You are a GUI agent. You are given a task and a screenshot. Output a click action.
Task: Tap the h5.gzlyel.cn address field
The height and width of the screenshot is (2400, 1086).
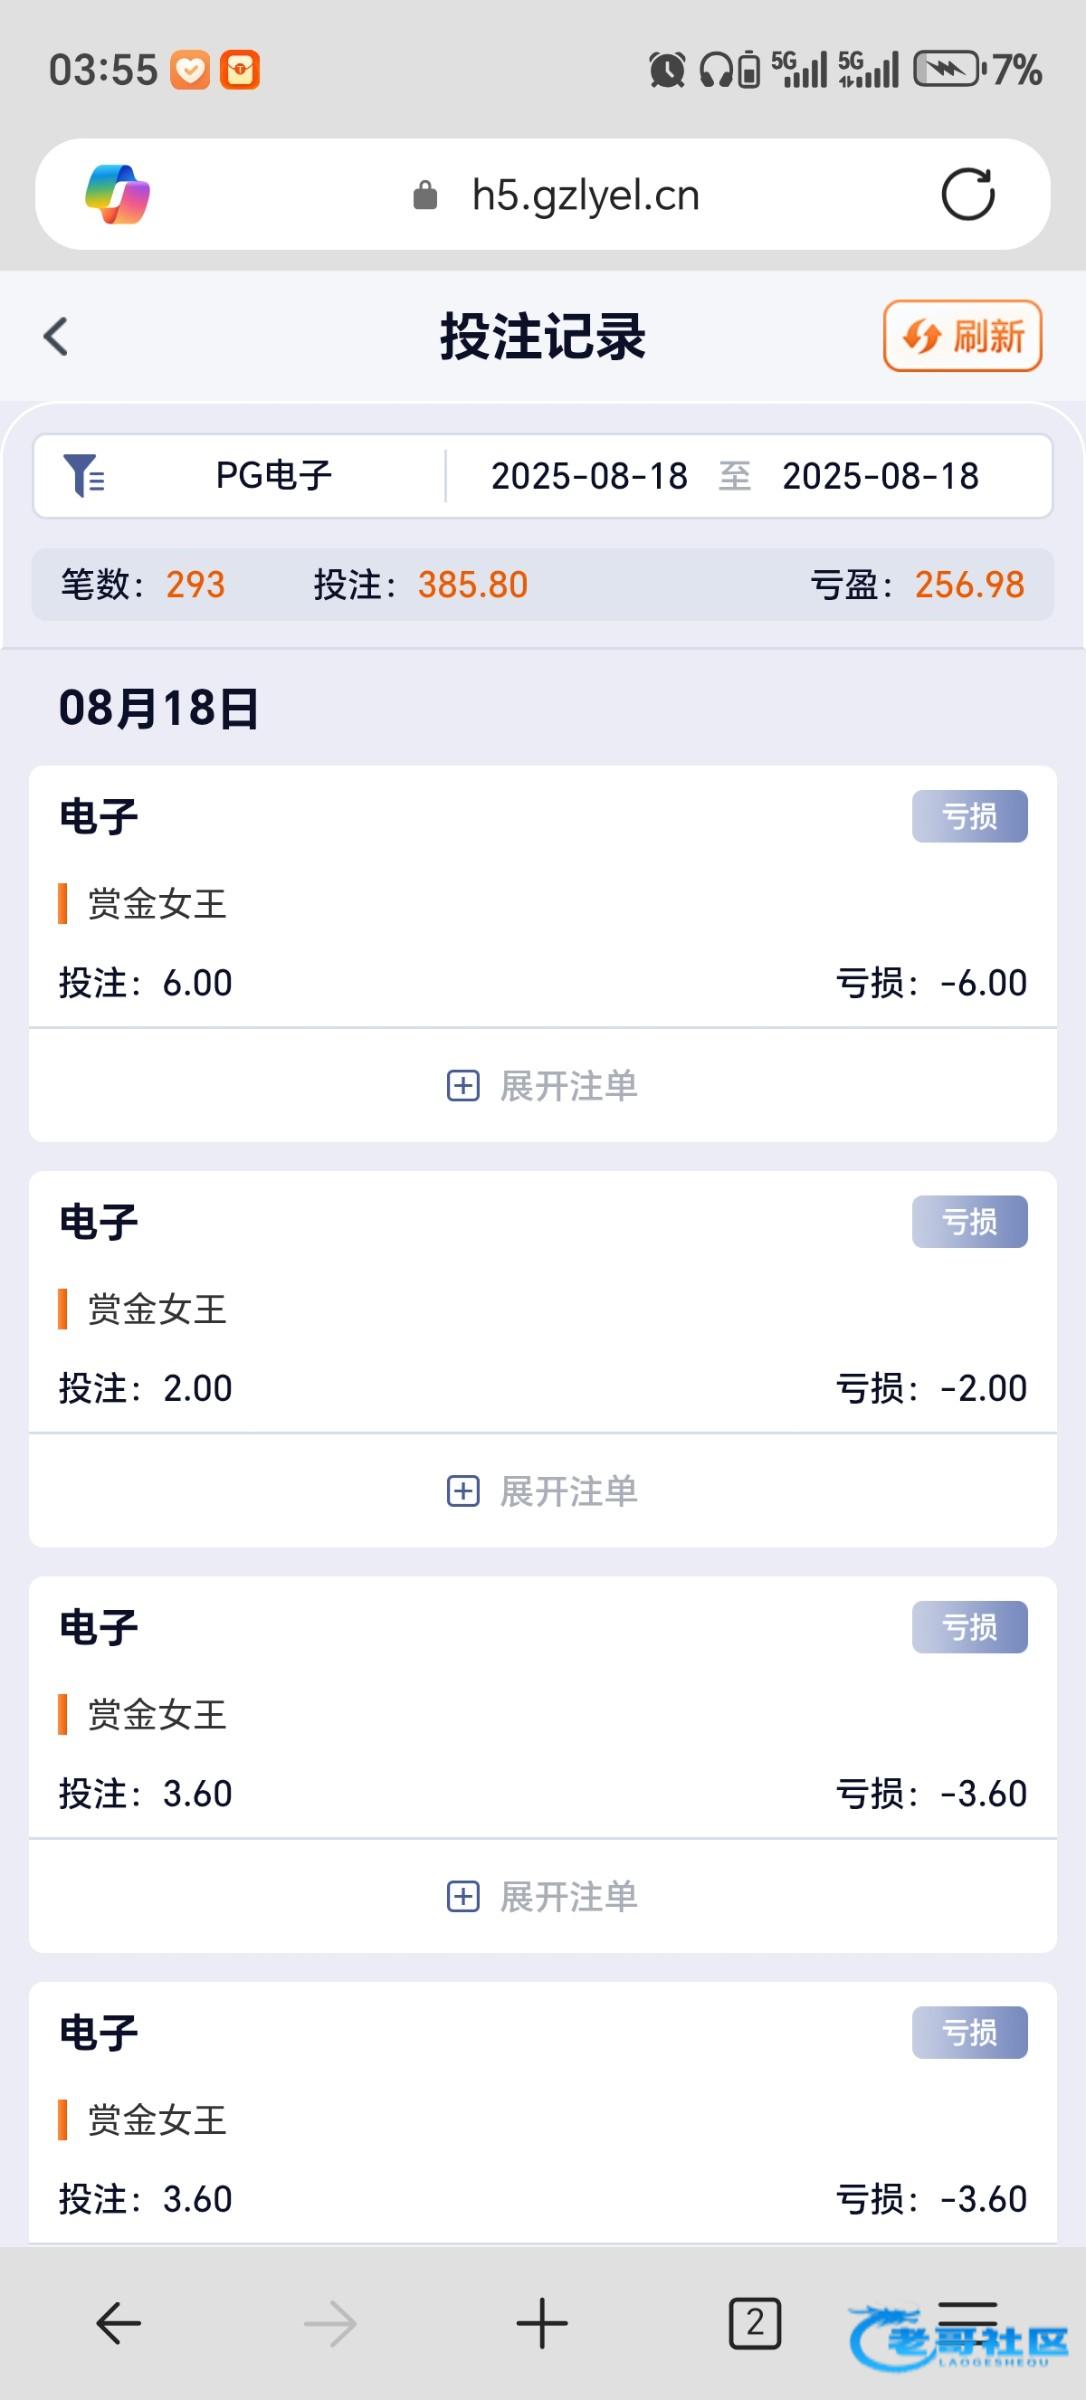[x=585, y=195]
